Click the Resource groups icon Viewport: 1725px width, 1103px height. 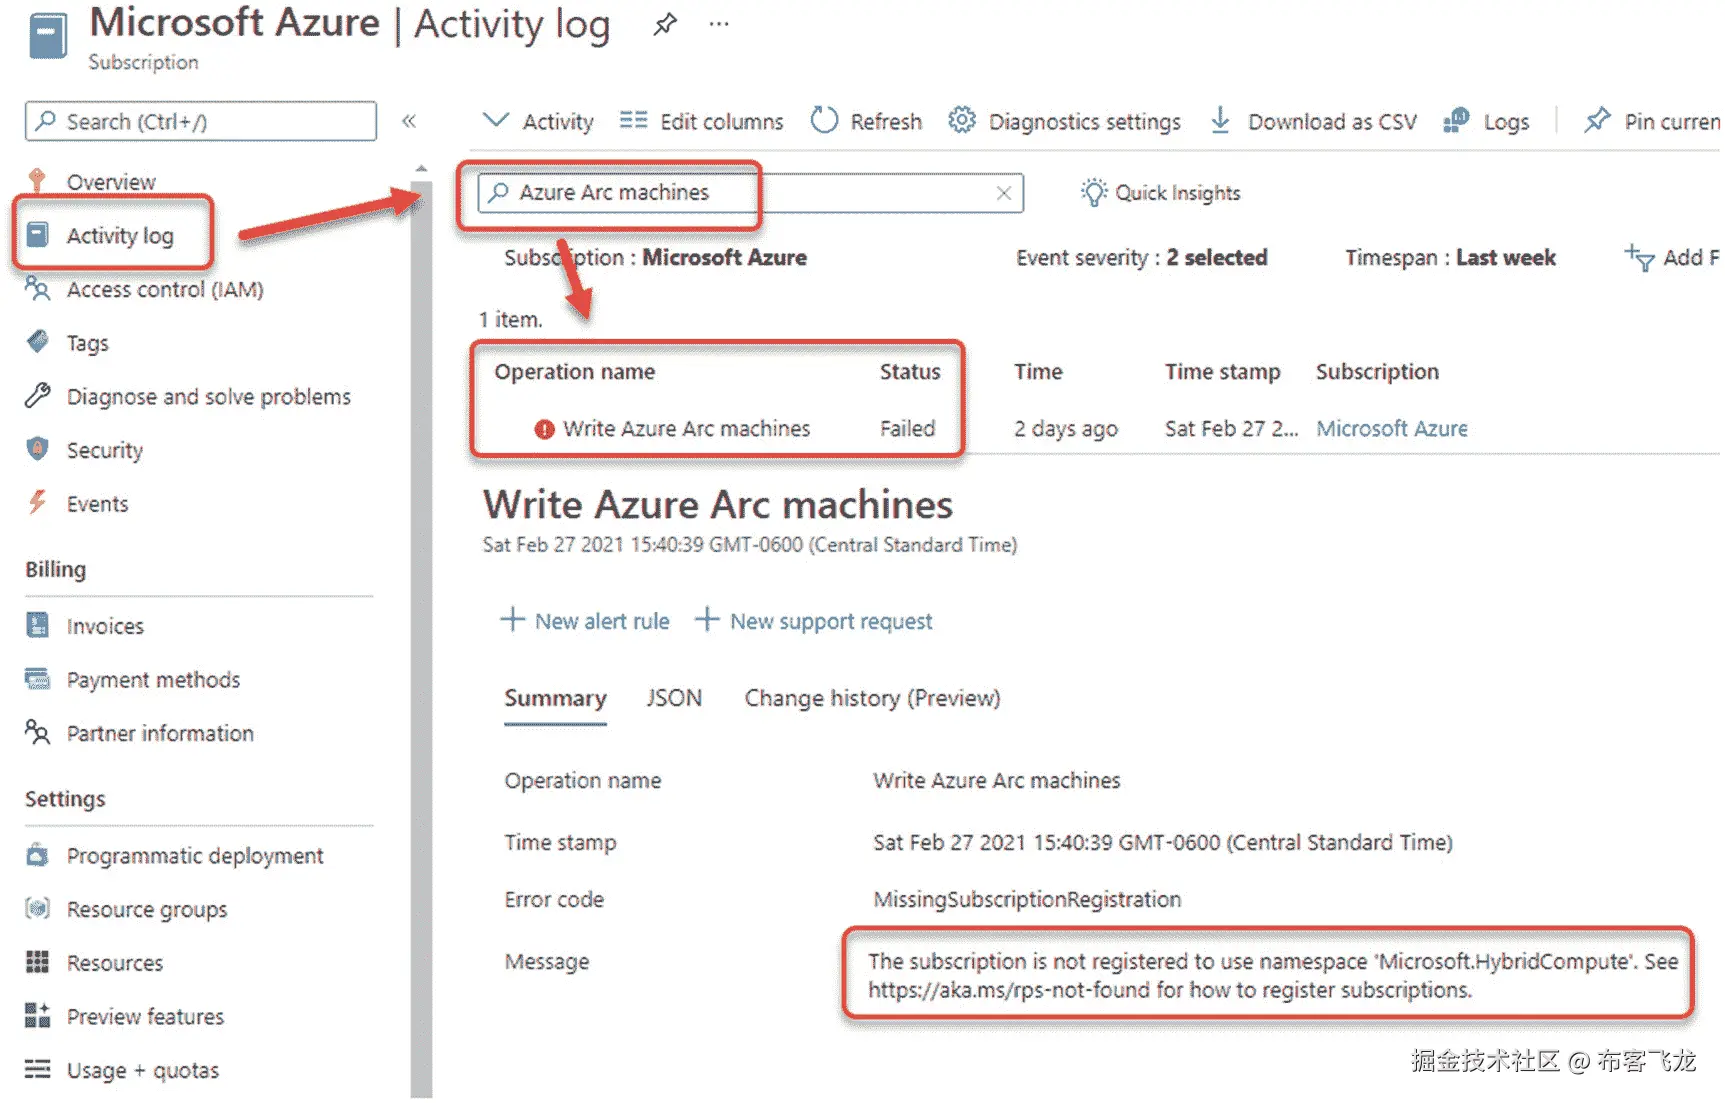(38, 908)
